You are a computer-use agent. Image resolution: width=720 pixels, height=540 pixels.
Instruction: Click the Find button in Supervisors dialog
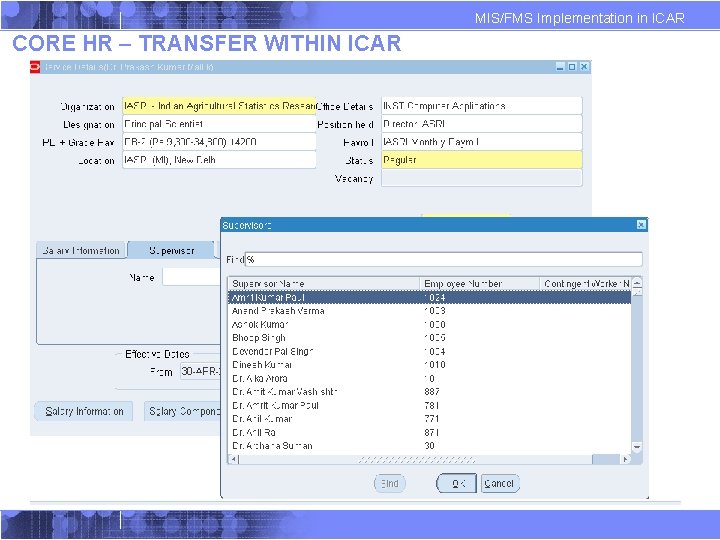tap(389, 484)
